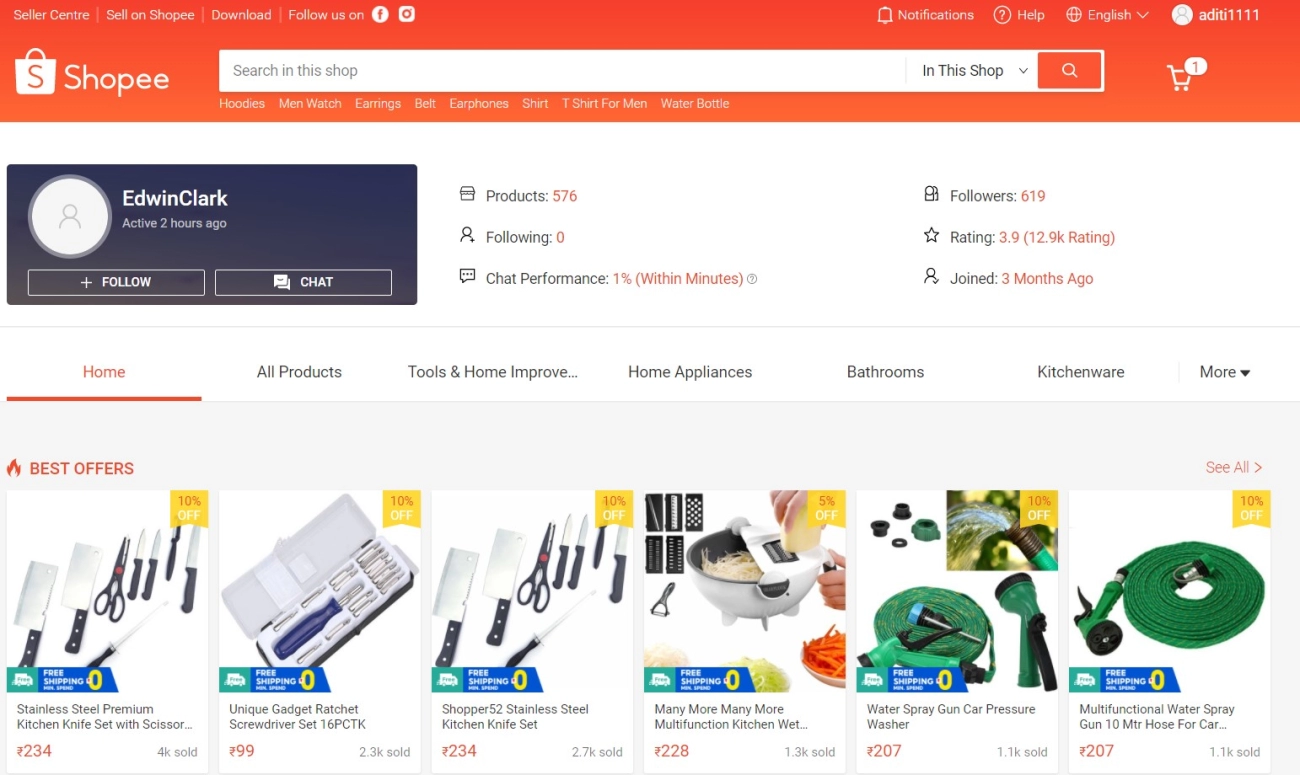The image size is (1300, 775).
Task: Click the Water Bottle search suggestion
Action: [695, 104]
